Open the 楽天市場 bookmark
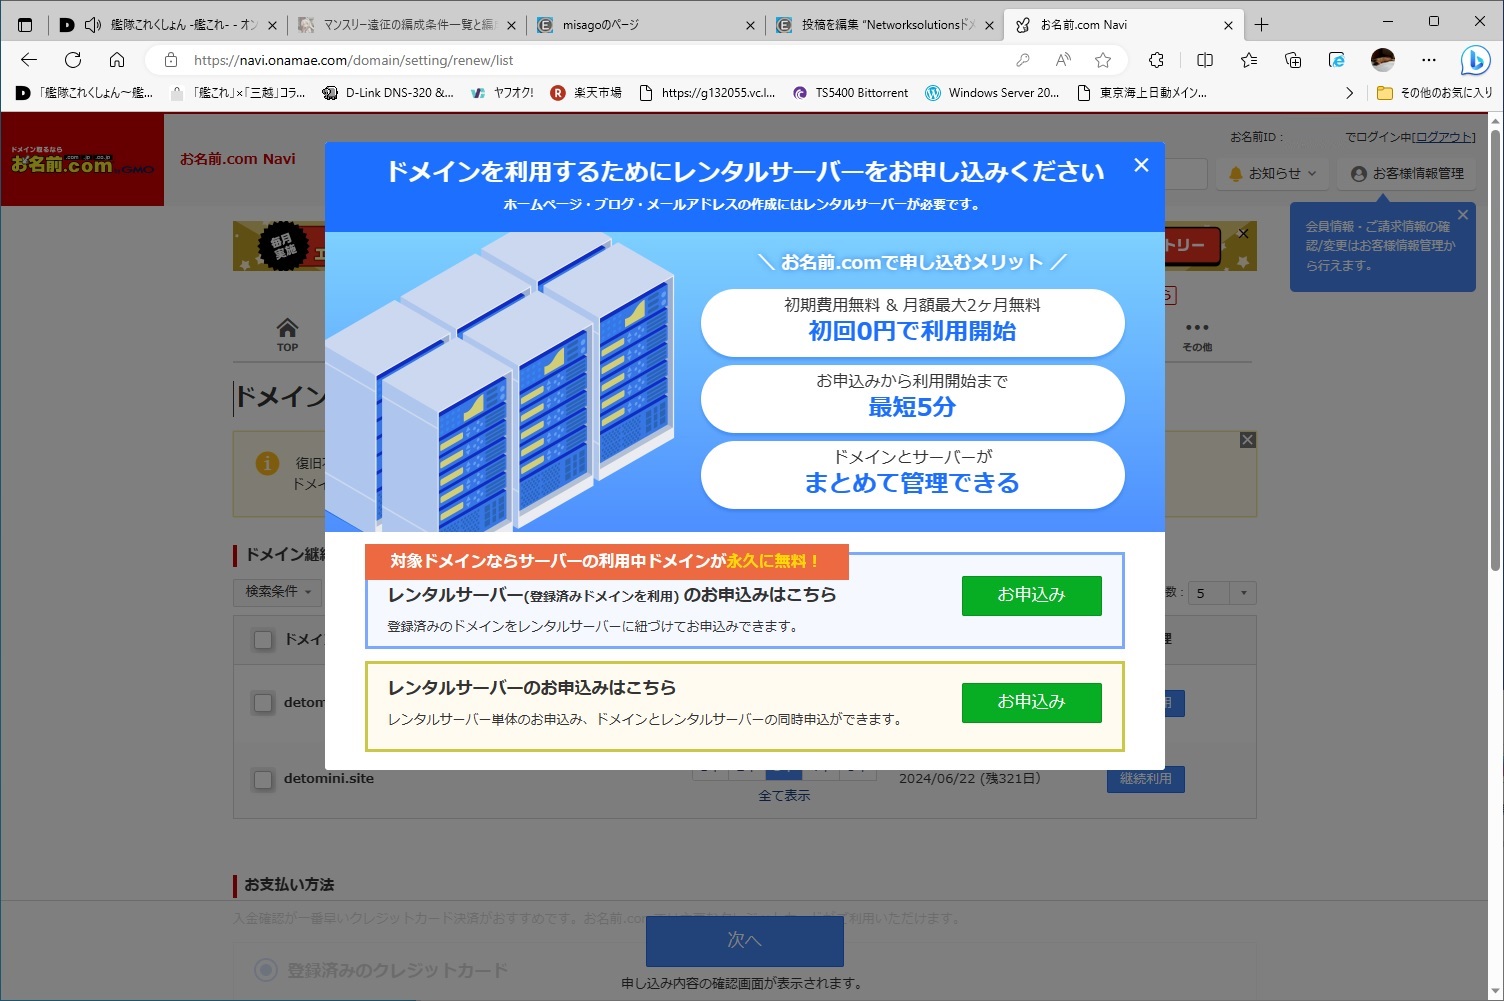The width and height of the screenshot is (1504, 1001). (x=586, y=93)
